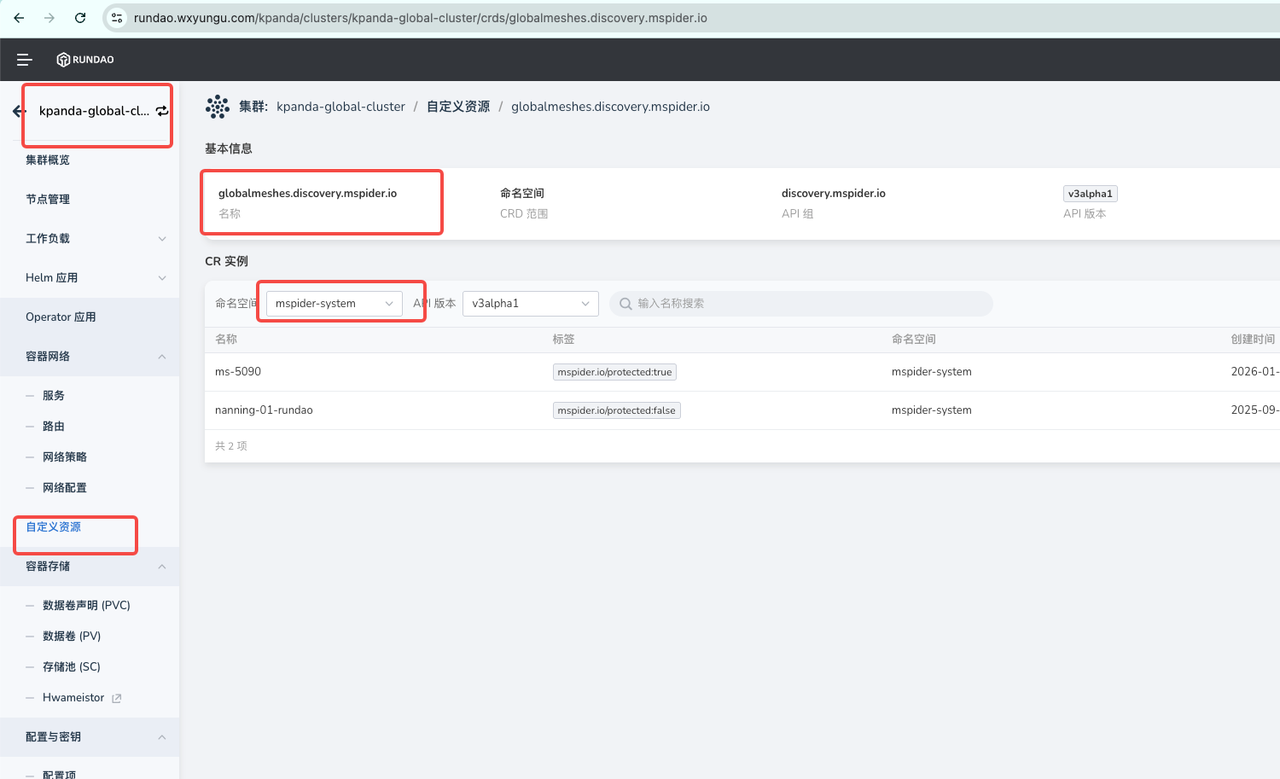Click the cluster icon in breadcrumb
Screen dimensions: 1280x779
coord(217,106)
